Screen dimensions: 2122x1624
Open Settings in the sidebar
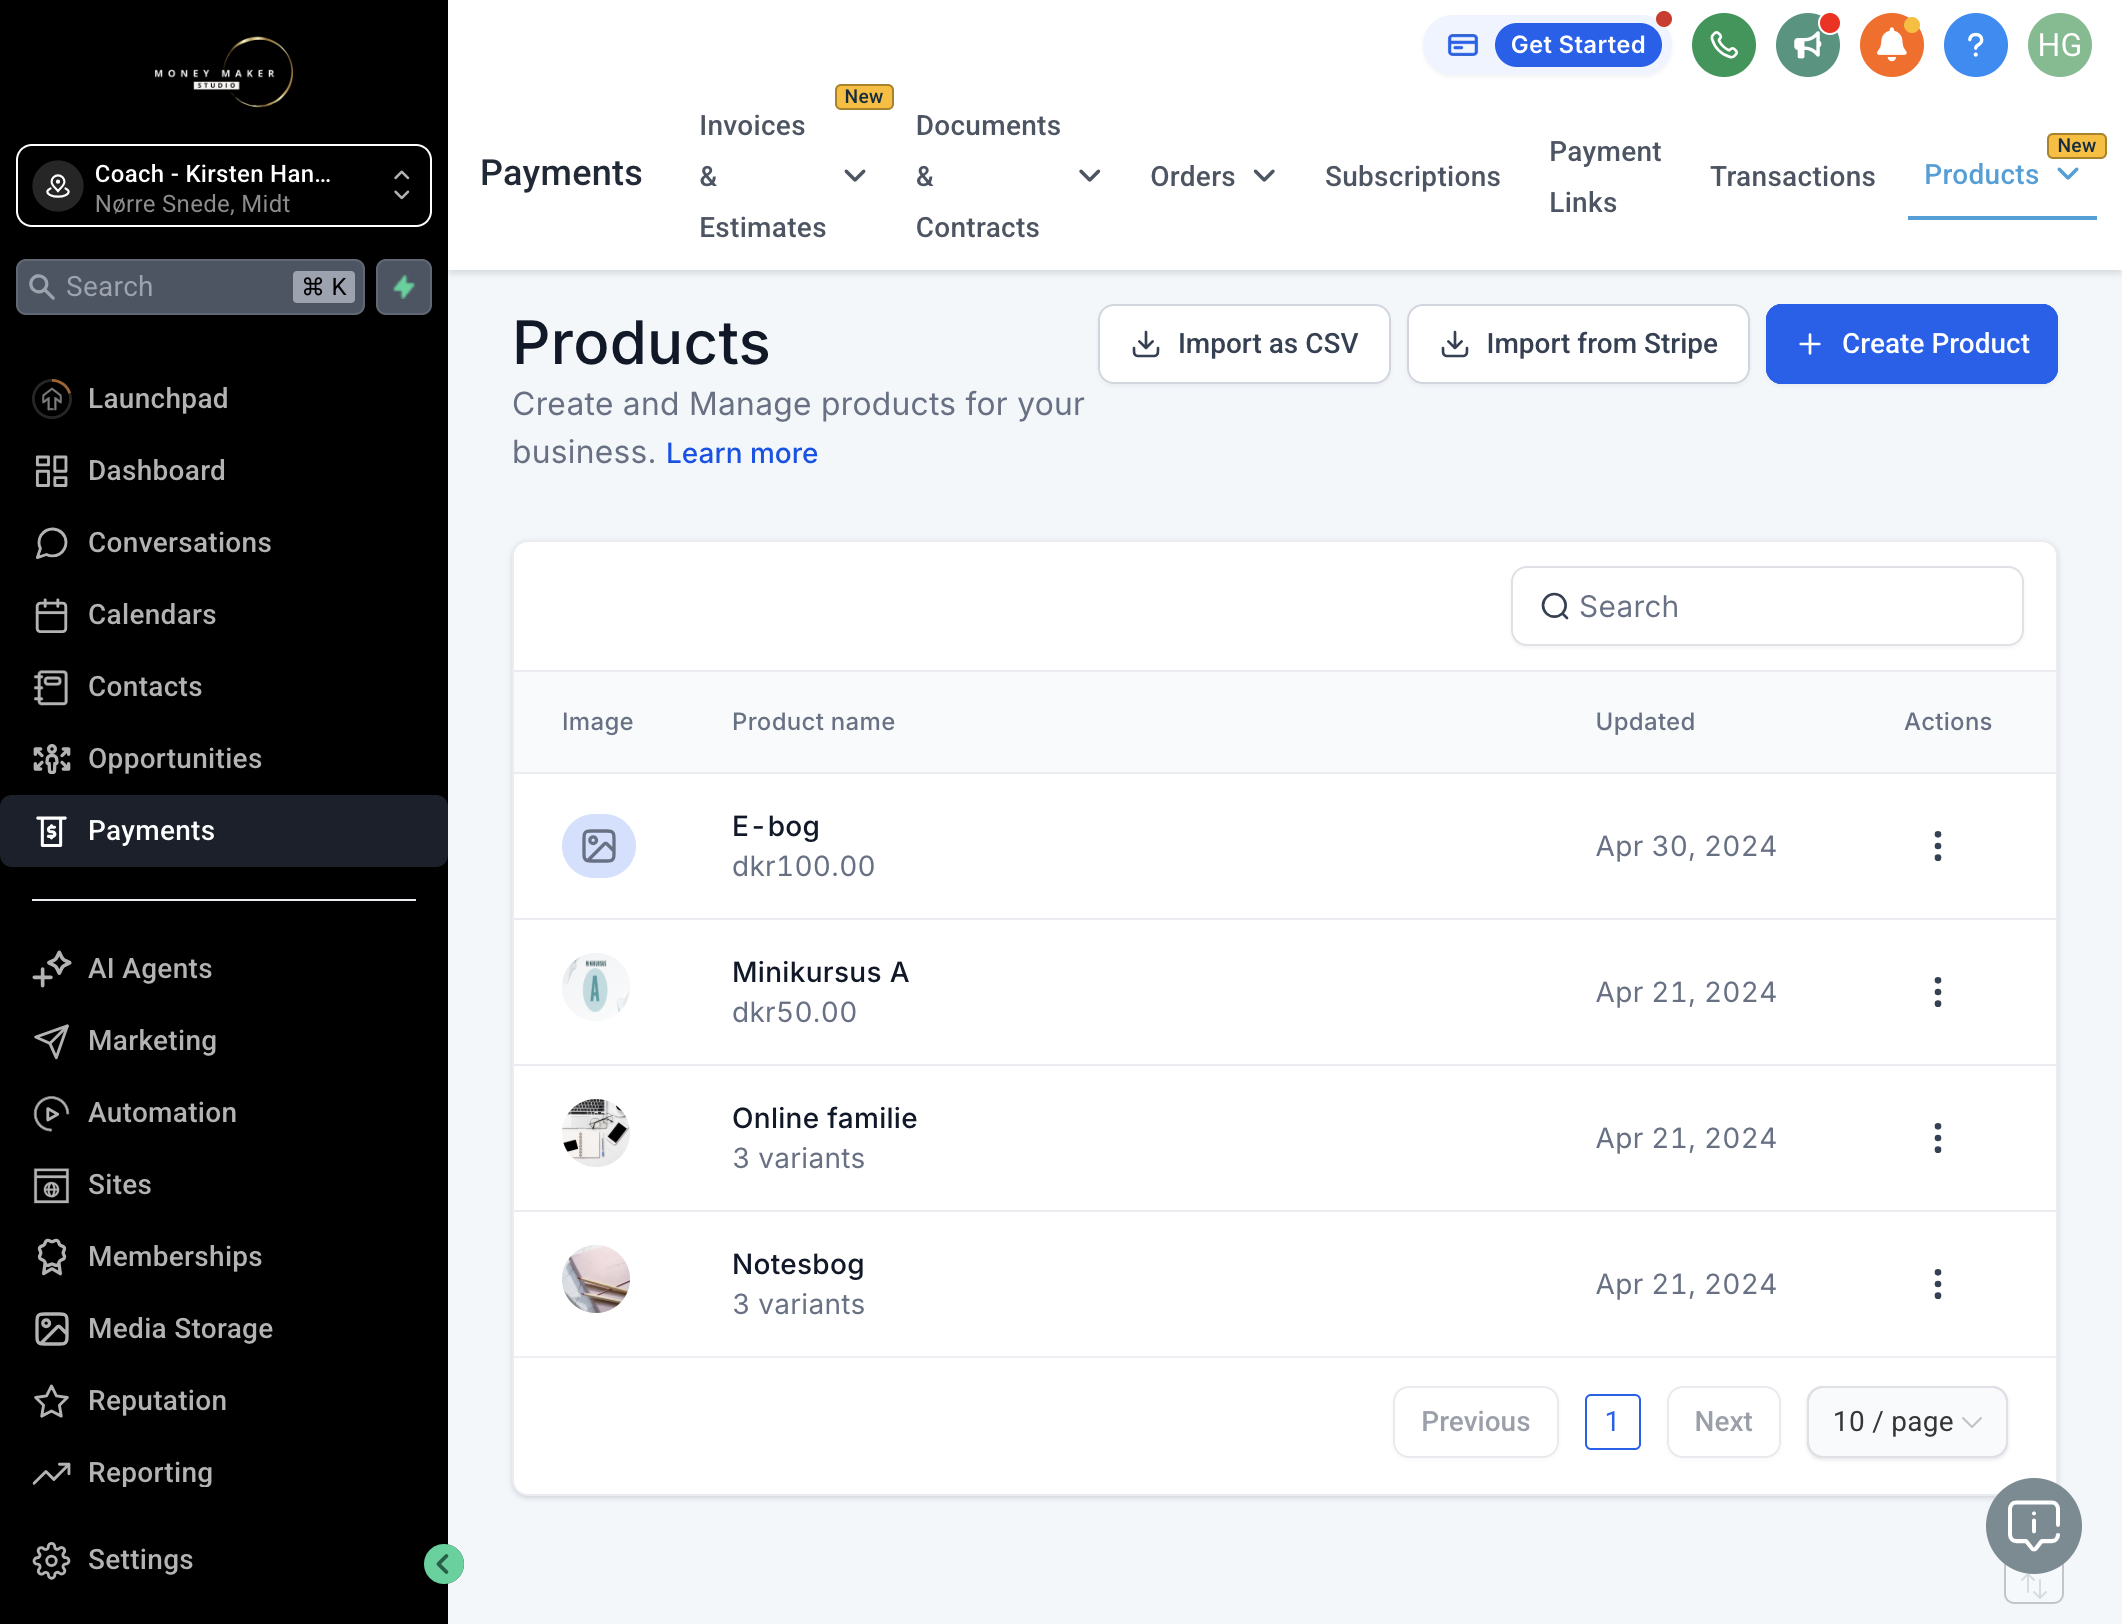click(x=224, y=1559)
